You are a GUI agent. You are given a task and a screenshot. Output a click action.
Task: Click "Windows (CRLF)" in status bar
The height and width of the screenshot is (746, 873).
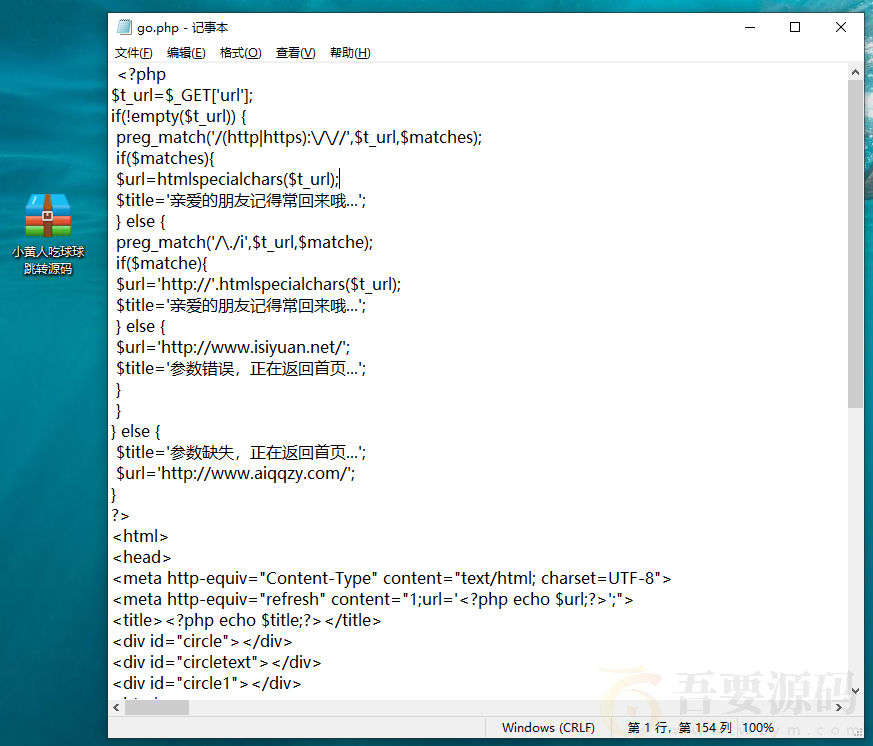click(548, 728)
